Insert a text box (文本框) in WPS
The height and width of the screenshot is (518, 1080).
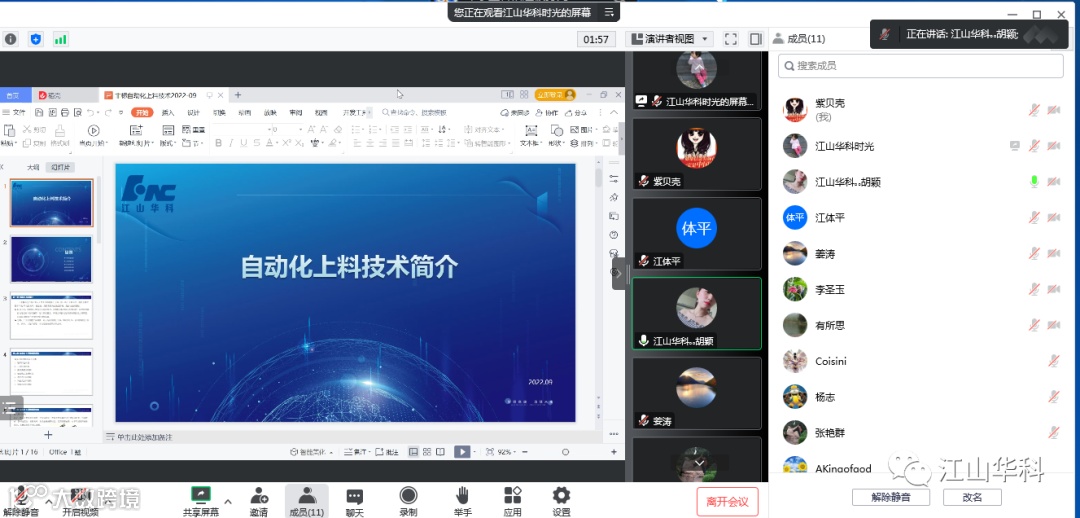click(530, 135)
